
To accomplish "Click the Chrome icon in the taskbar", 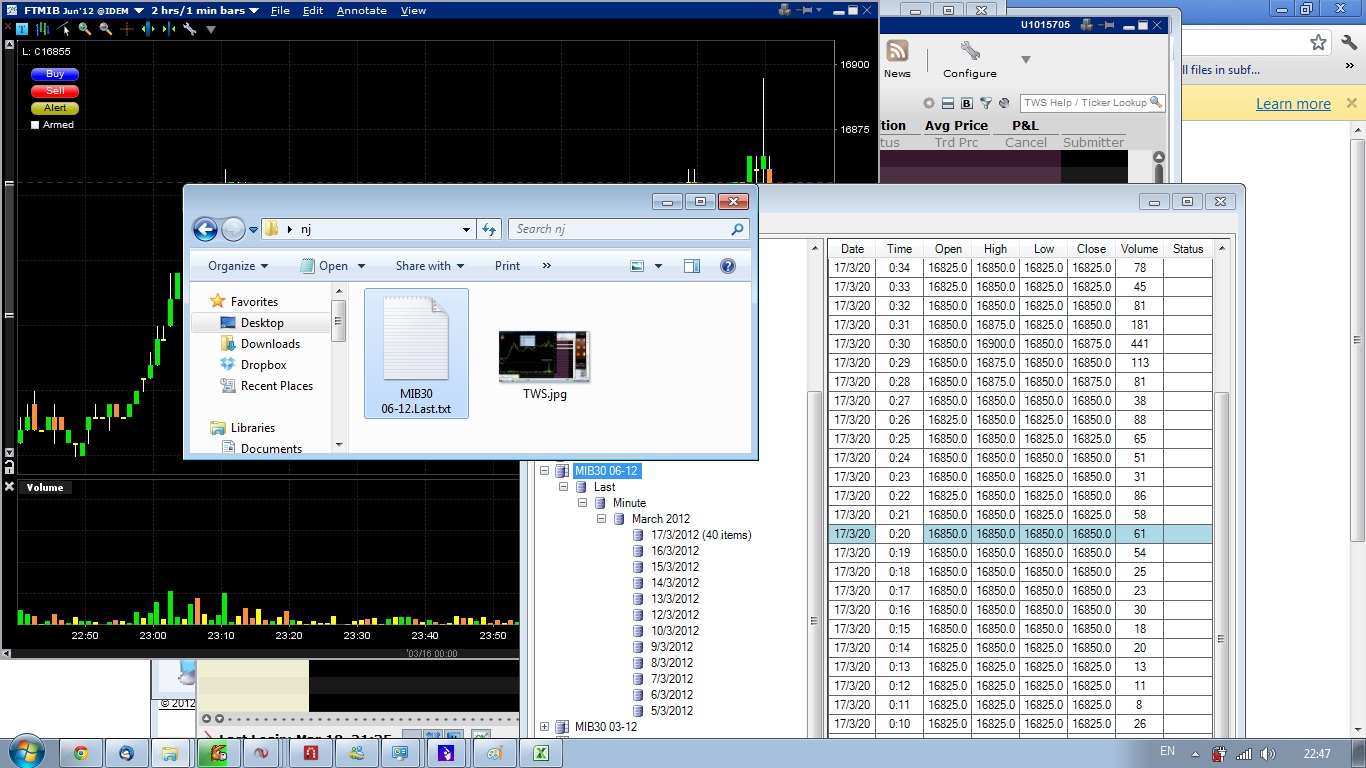I will [80, 753].
